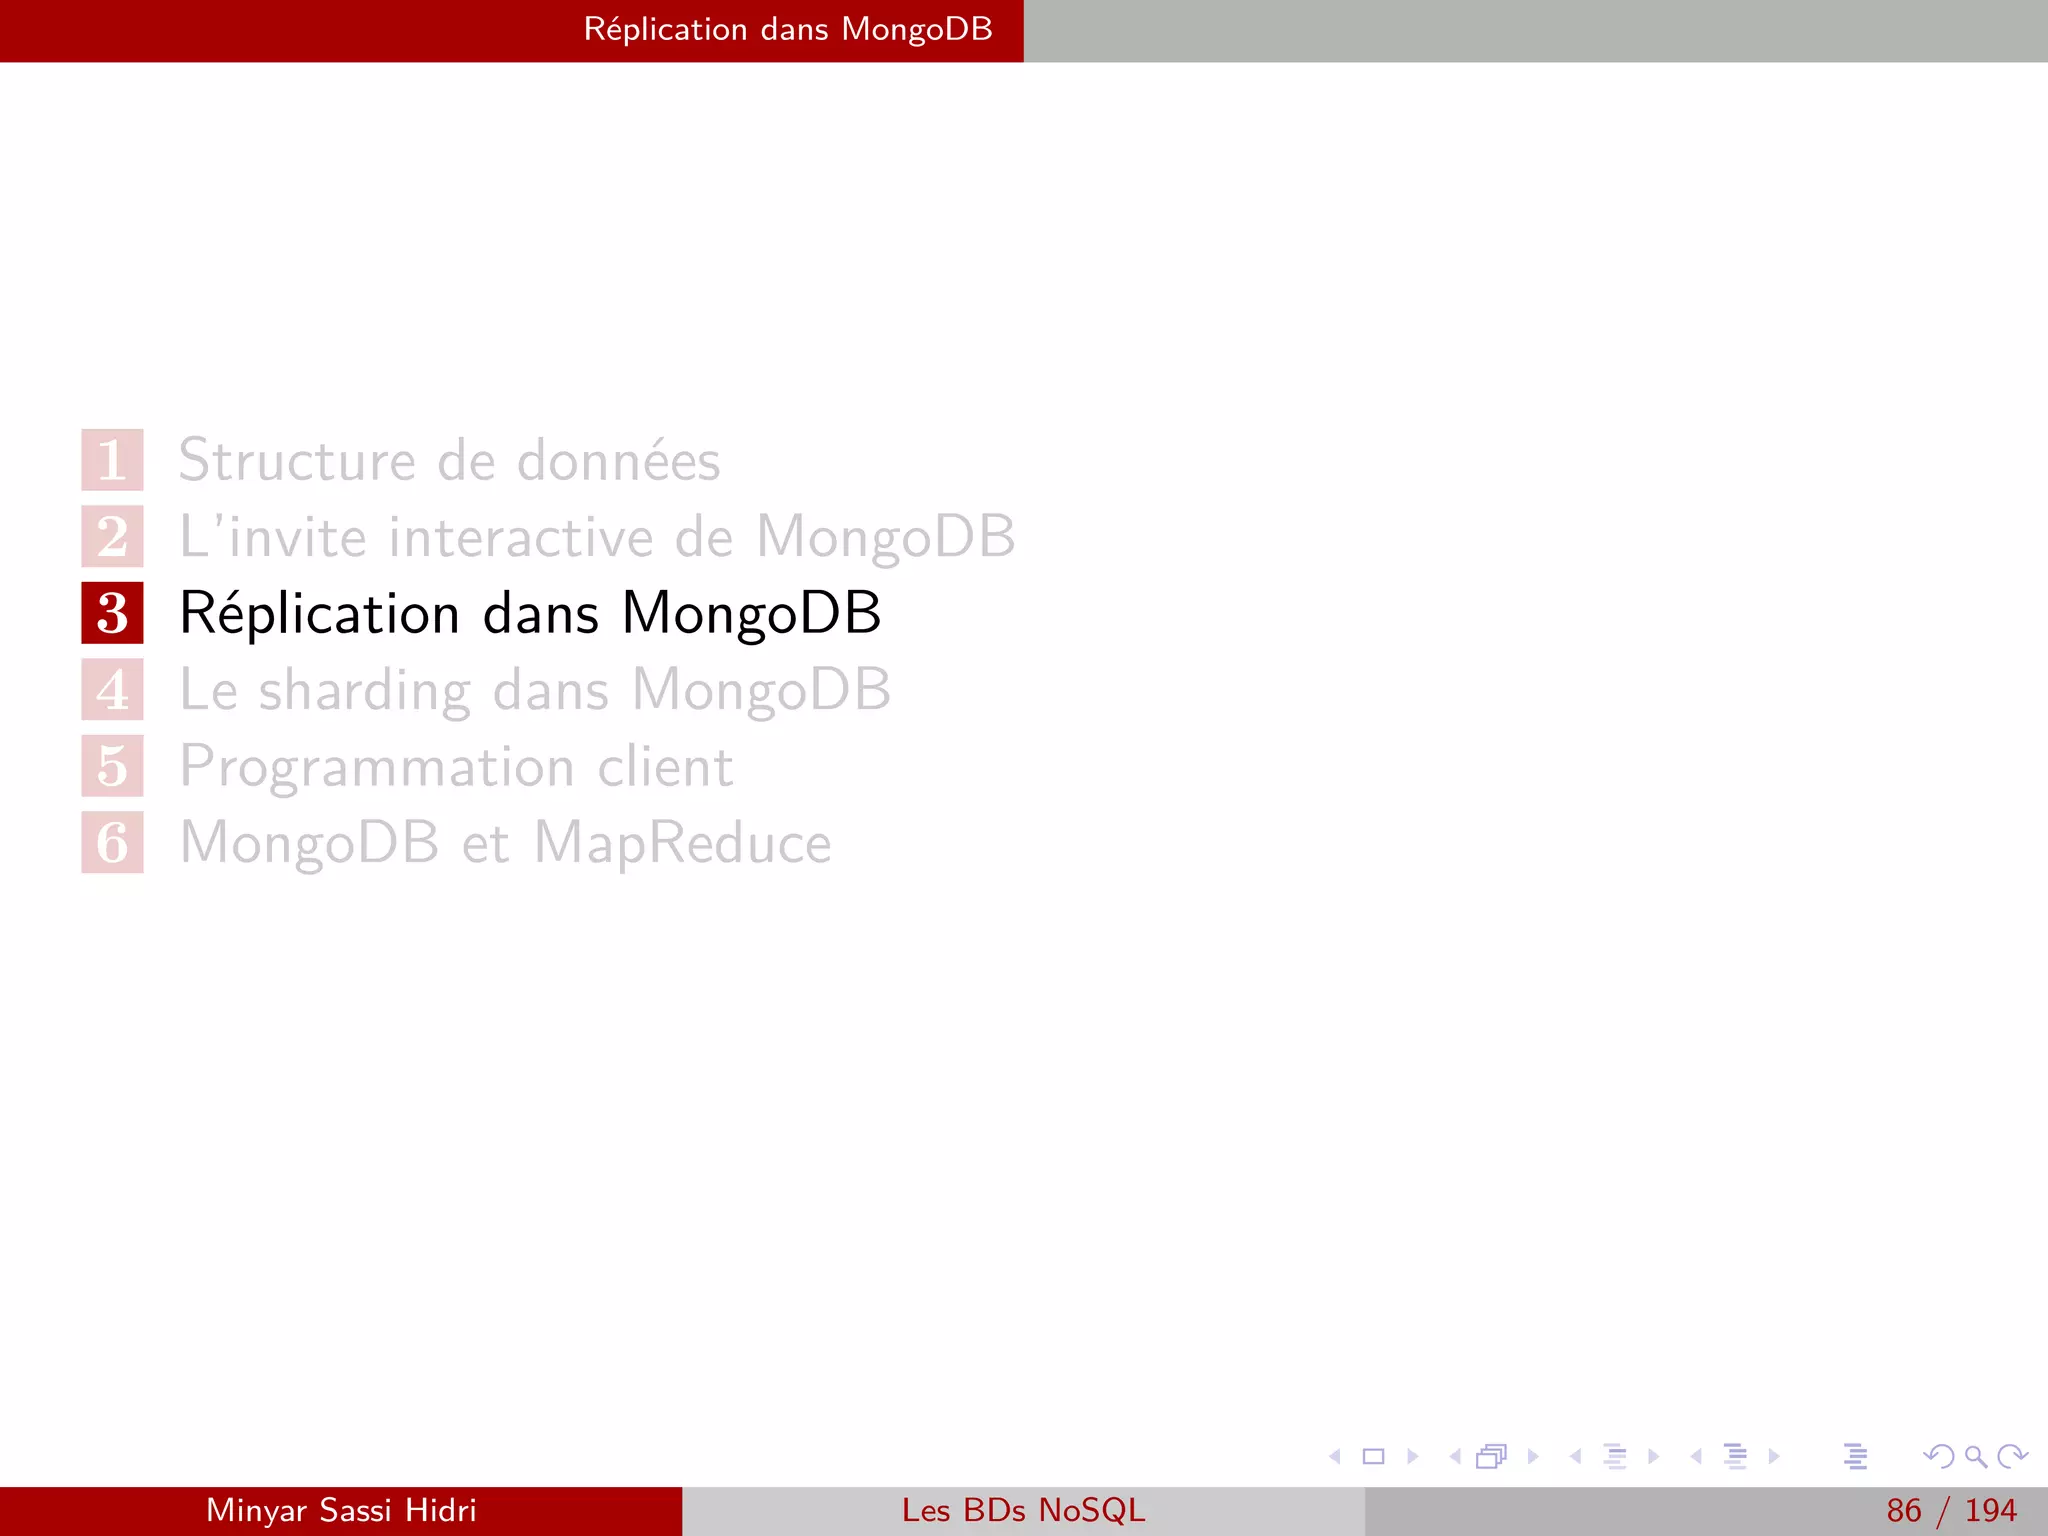Click the numbered box 5
2048x1536 pixels.
[x=112, y=766]
